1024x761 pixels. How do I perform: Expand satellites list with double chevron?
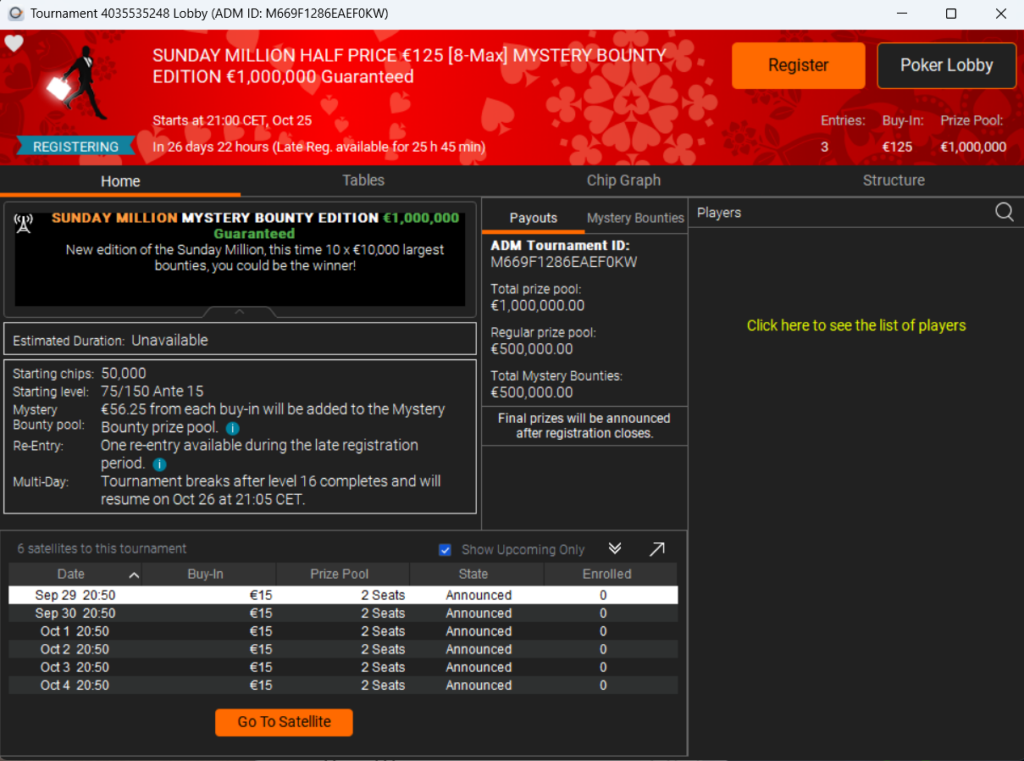pyautogui.click(x=615, y=549)
